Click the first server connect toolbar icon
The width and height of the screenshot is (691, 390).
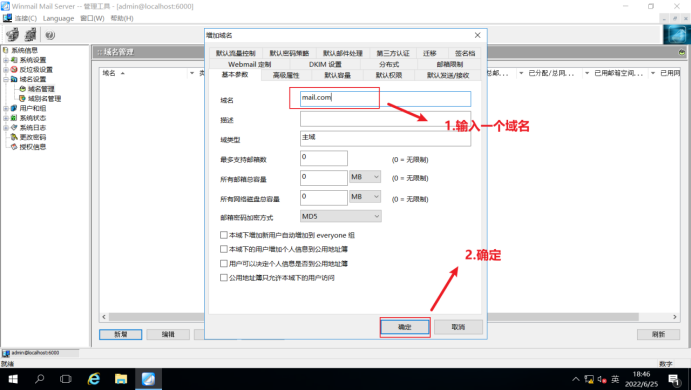[x=12, y=34]
